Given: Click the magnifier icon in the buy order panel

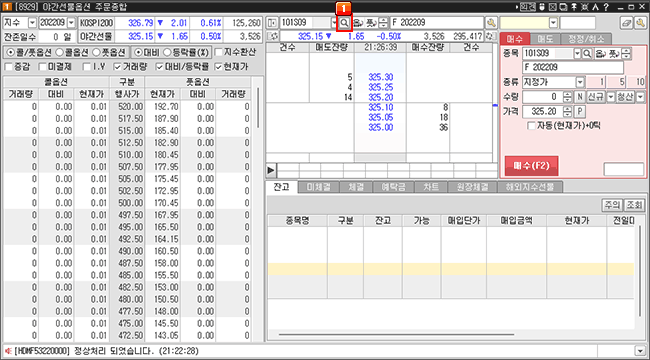Looking at the screenshot, I should pyautogui.click(x=587, y=54).
